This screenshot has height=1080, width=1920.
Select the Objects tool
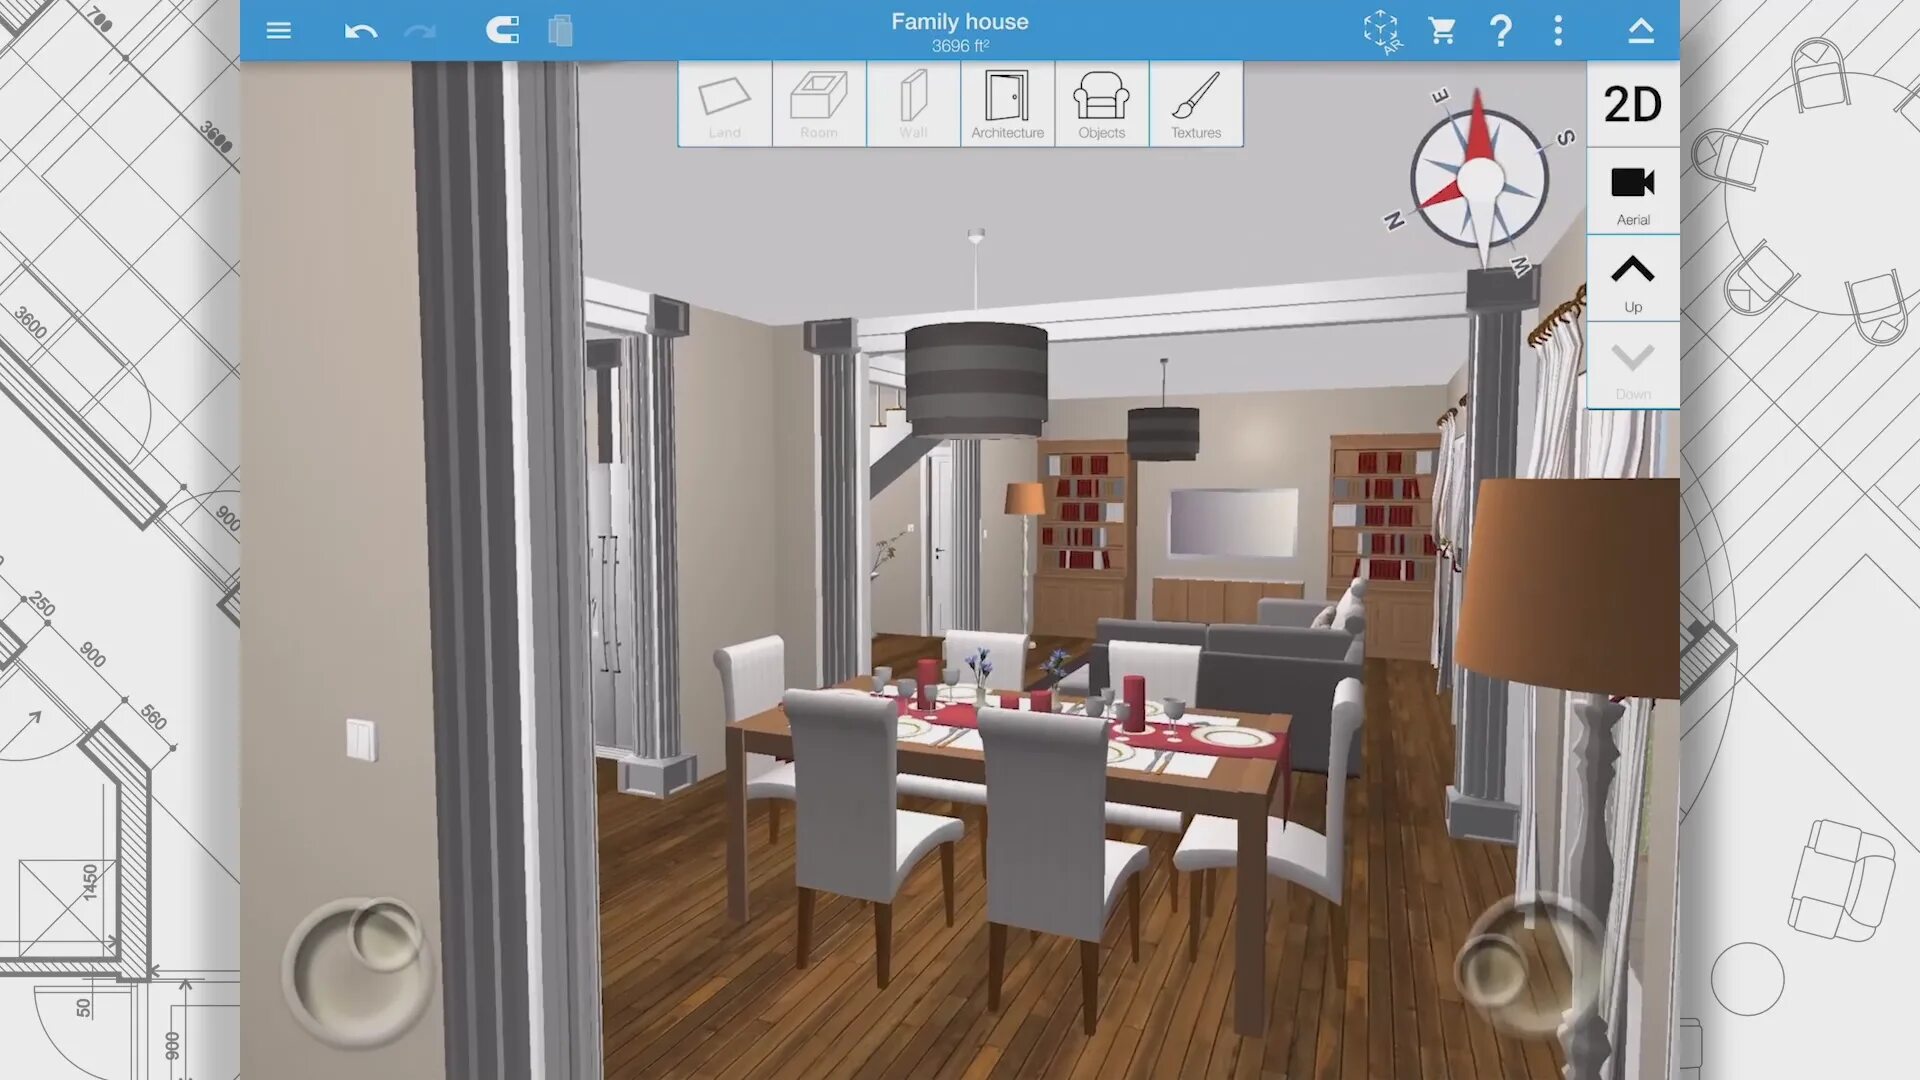[x=1100, y=104]
